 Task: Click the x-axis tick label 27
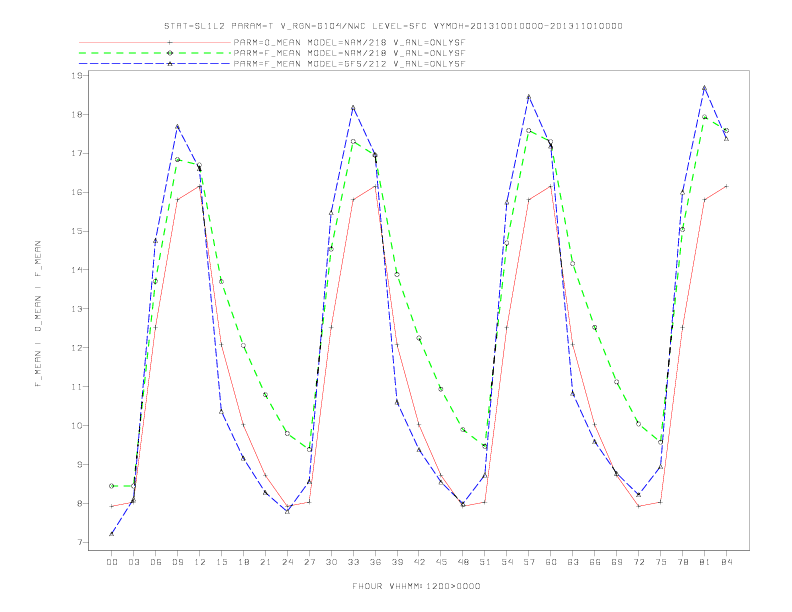point(309,562)
